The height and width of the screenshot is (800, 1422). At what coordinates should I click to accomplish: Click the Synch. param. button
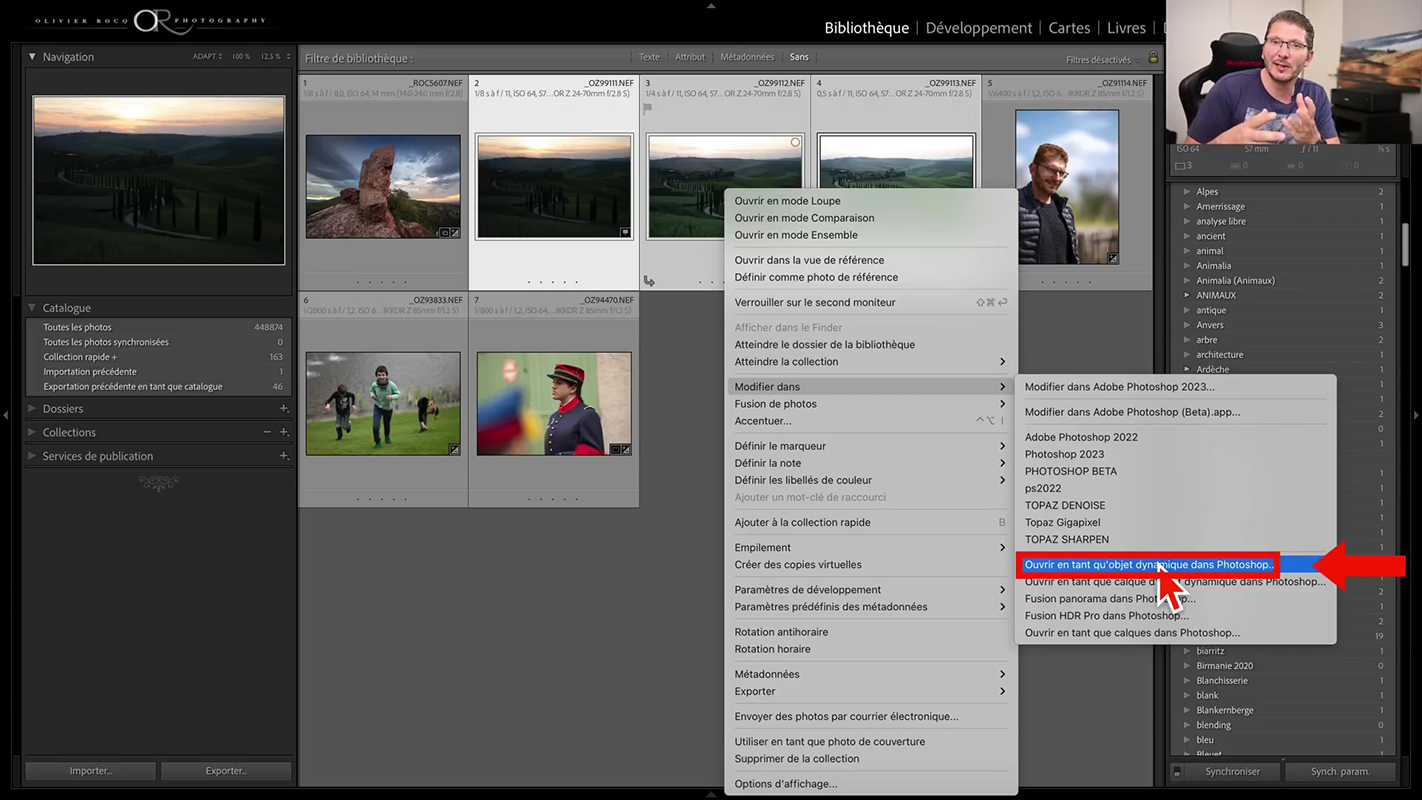tap(1340, 771)
